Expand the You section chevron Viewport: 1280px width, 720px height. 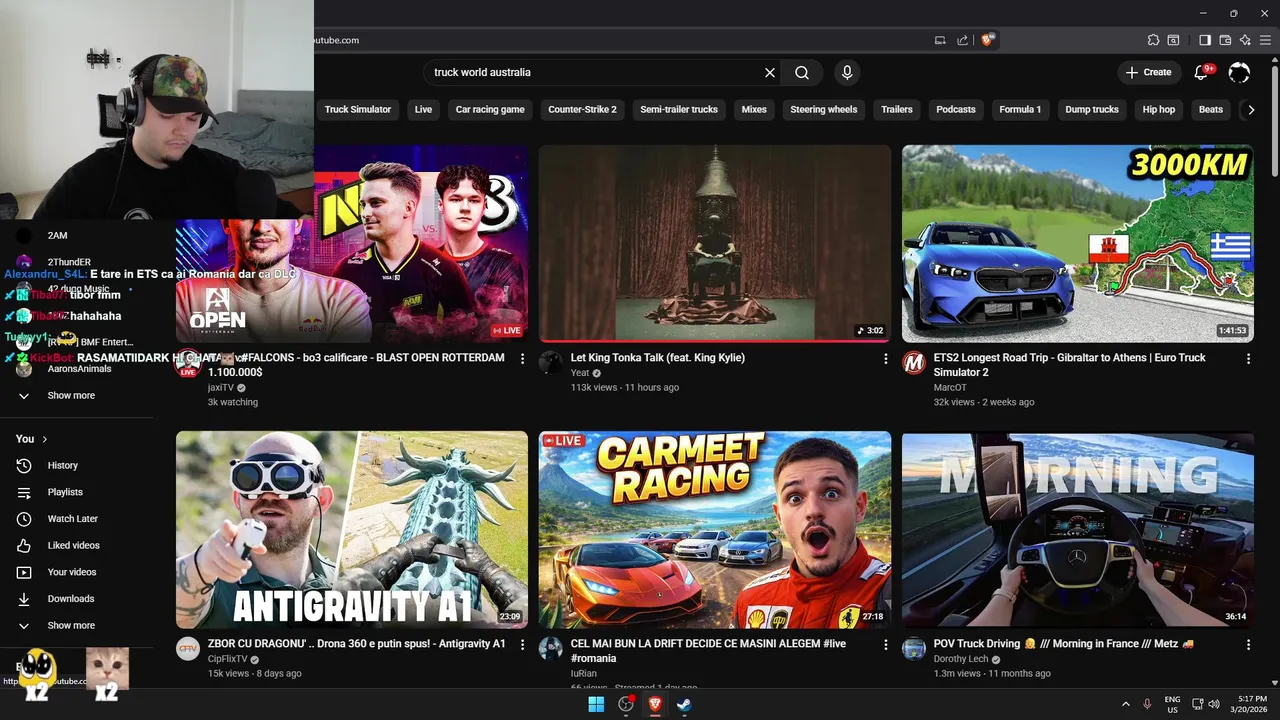click(x=44, y=439)
